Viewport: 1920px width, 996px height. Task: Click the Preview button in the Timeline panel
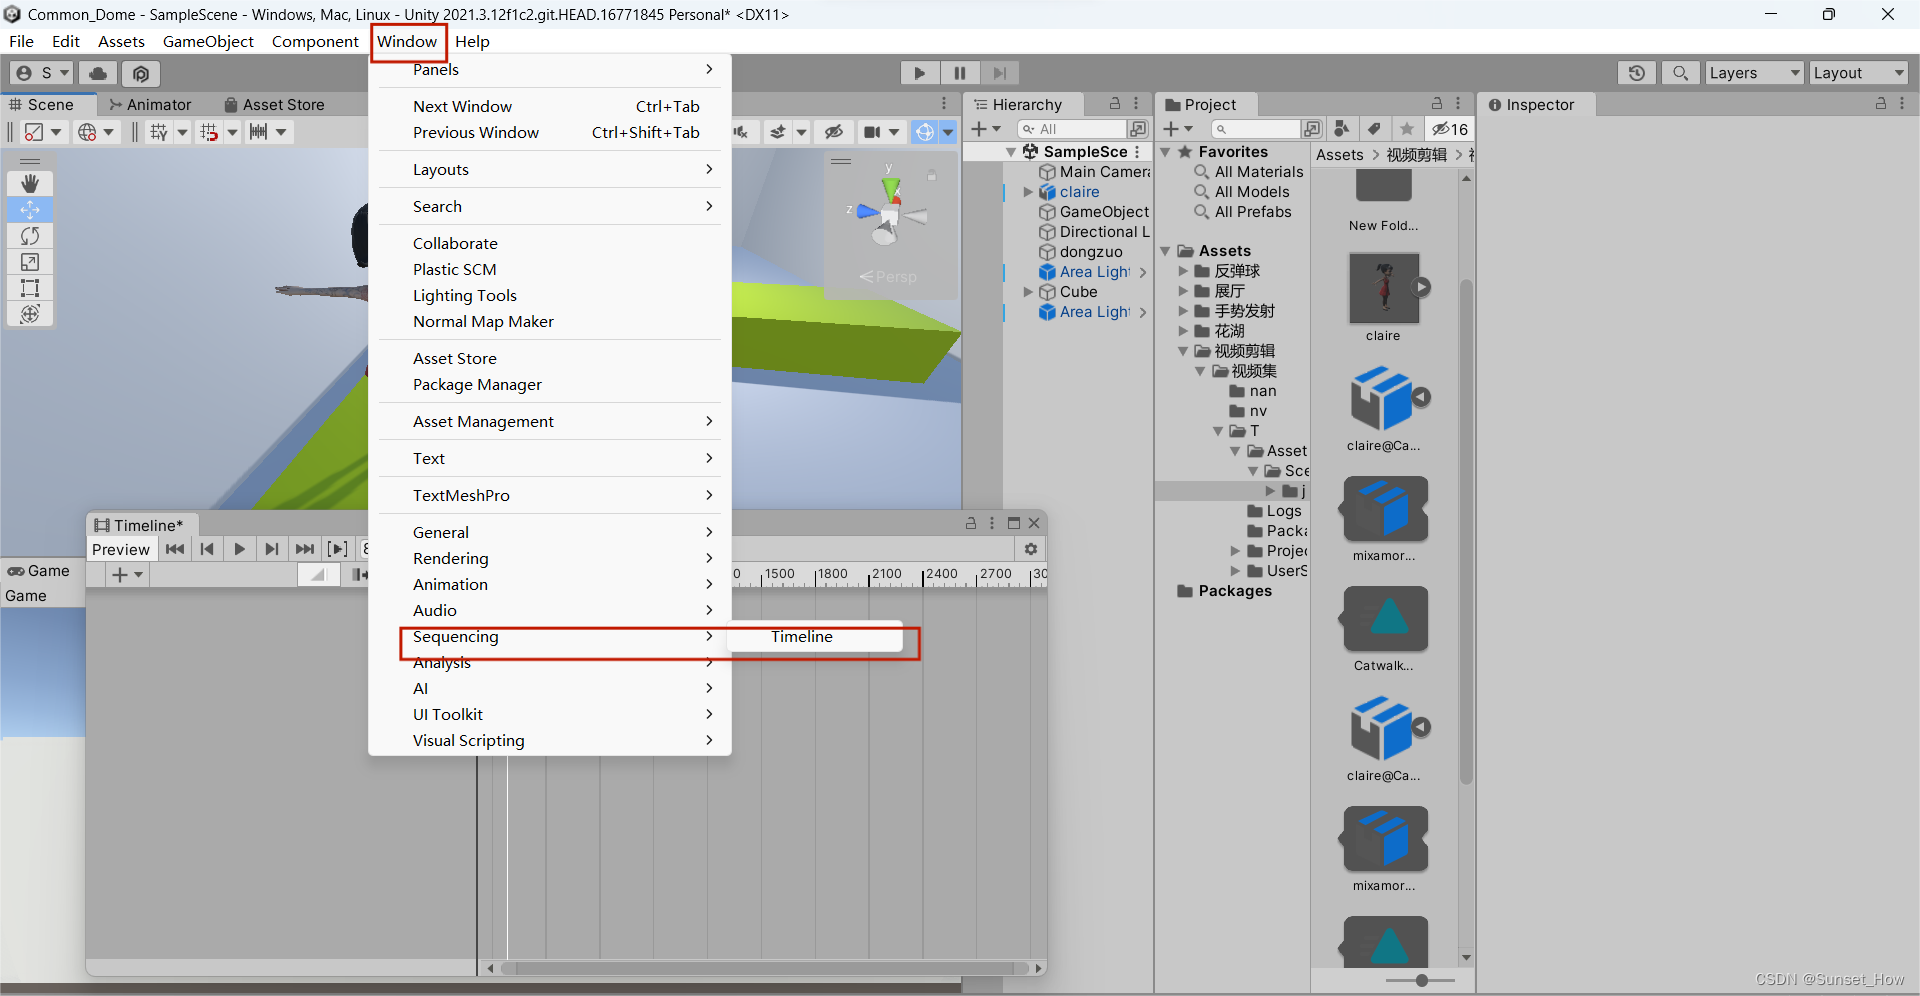click(x=120, y=548)
